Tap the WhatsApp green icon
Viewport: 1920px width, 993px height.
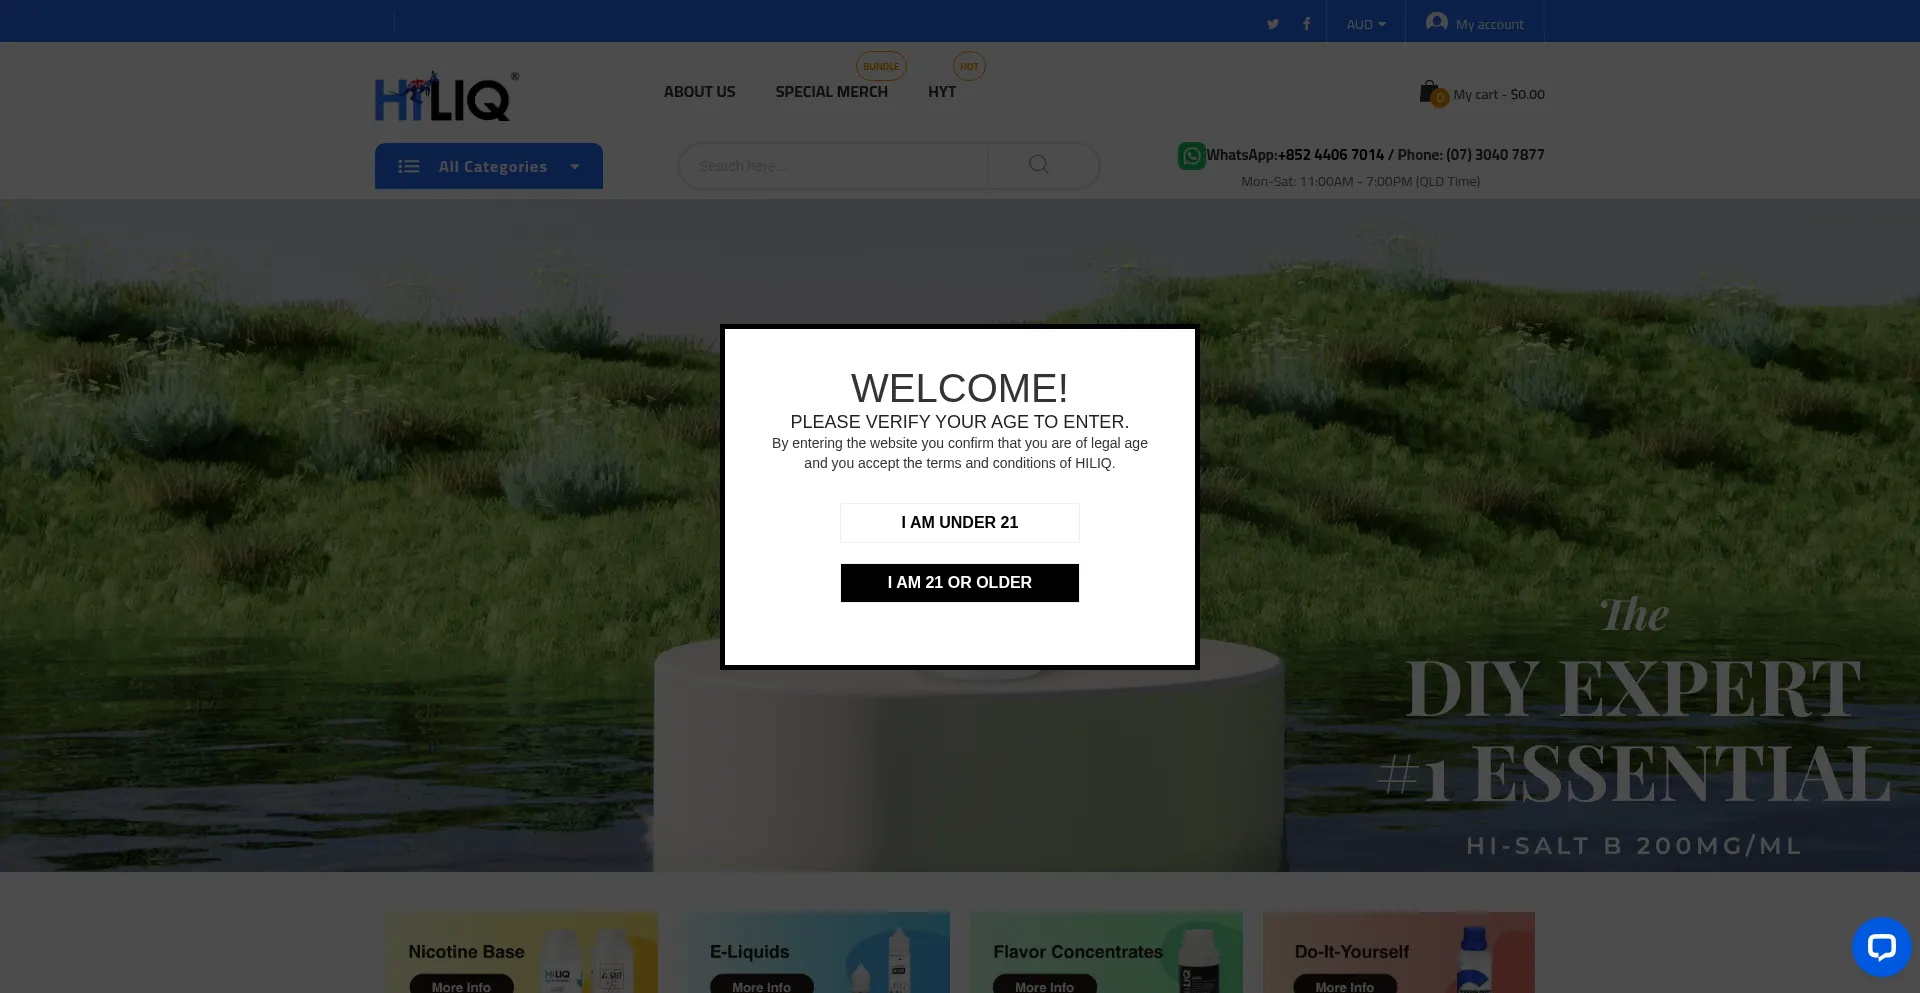[x=1191, y=156]
